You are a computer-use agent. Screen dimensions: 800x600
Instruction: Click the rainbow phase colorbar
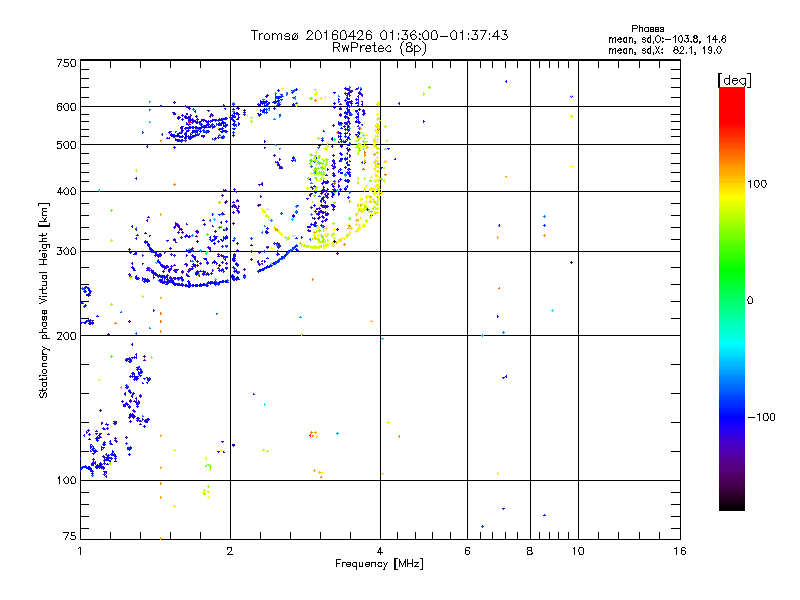coord(732,298)
